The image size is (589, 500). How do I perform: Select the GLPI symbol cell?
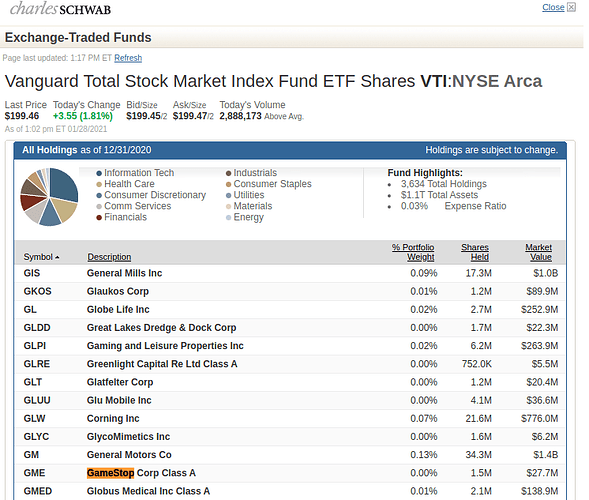(x=35, y=346)
